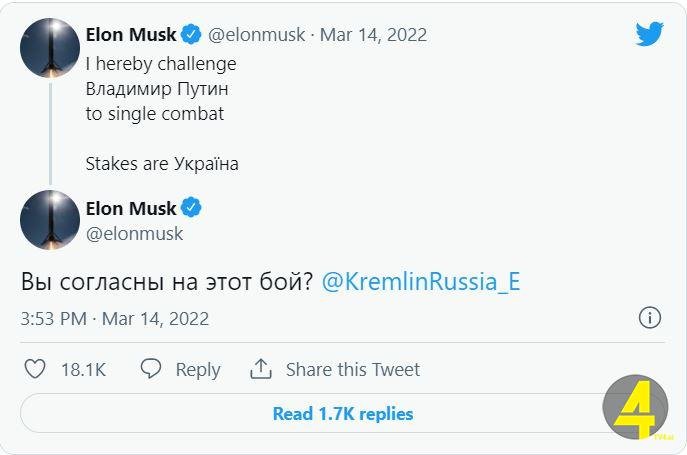Open the circled info icon
This screenshot has width=687, height=455.
coord(649,318)
